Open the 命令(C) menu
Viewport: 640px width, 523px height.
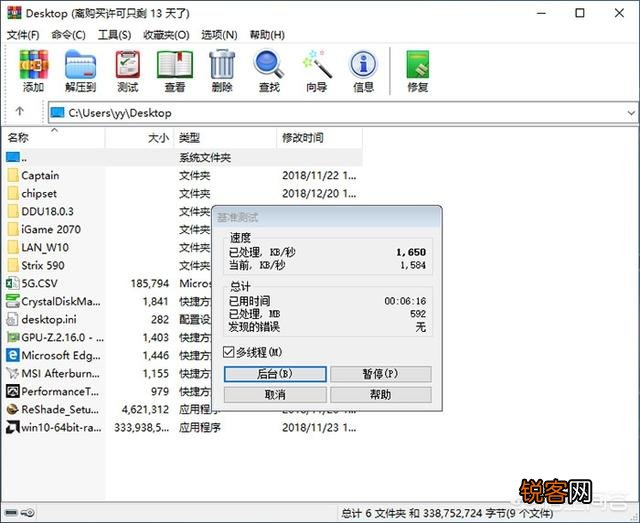tap(68, 35)
